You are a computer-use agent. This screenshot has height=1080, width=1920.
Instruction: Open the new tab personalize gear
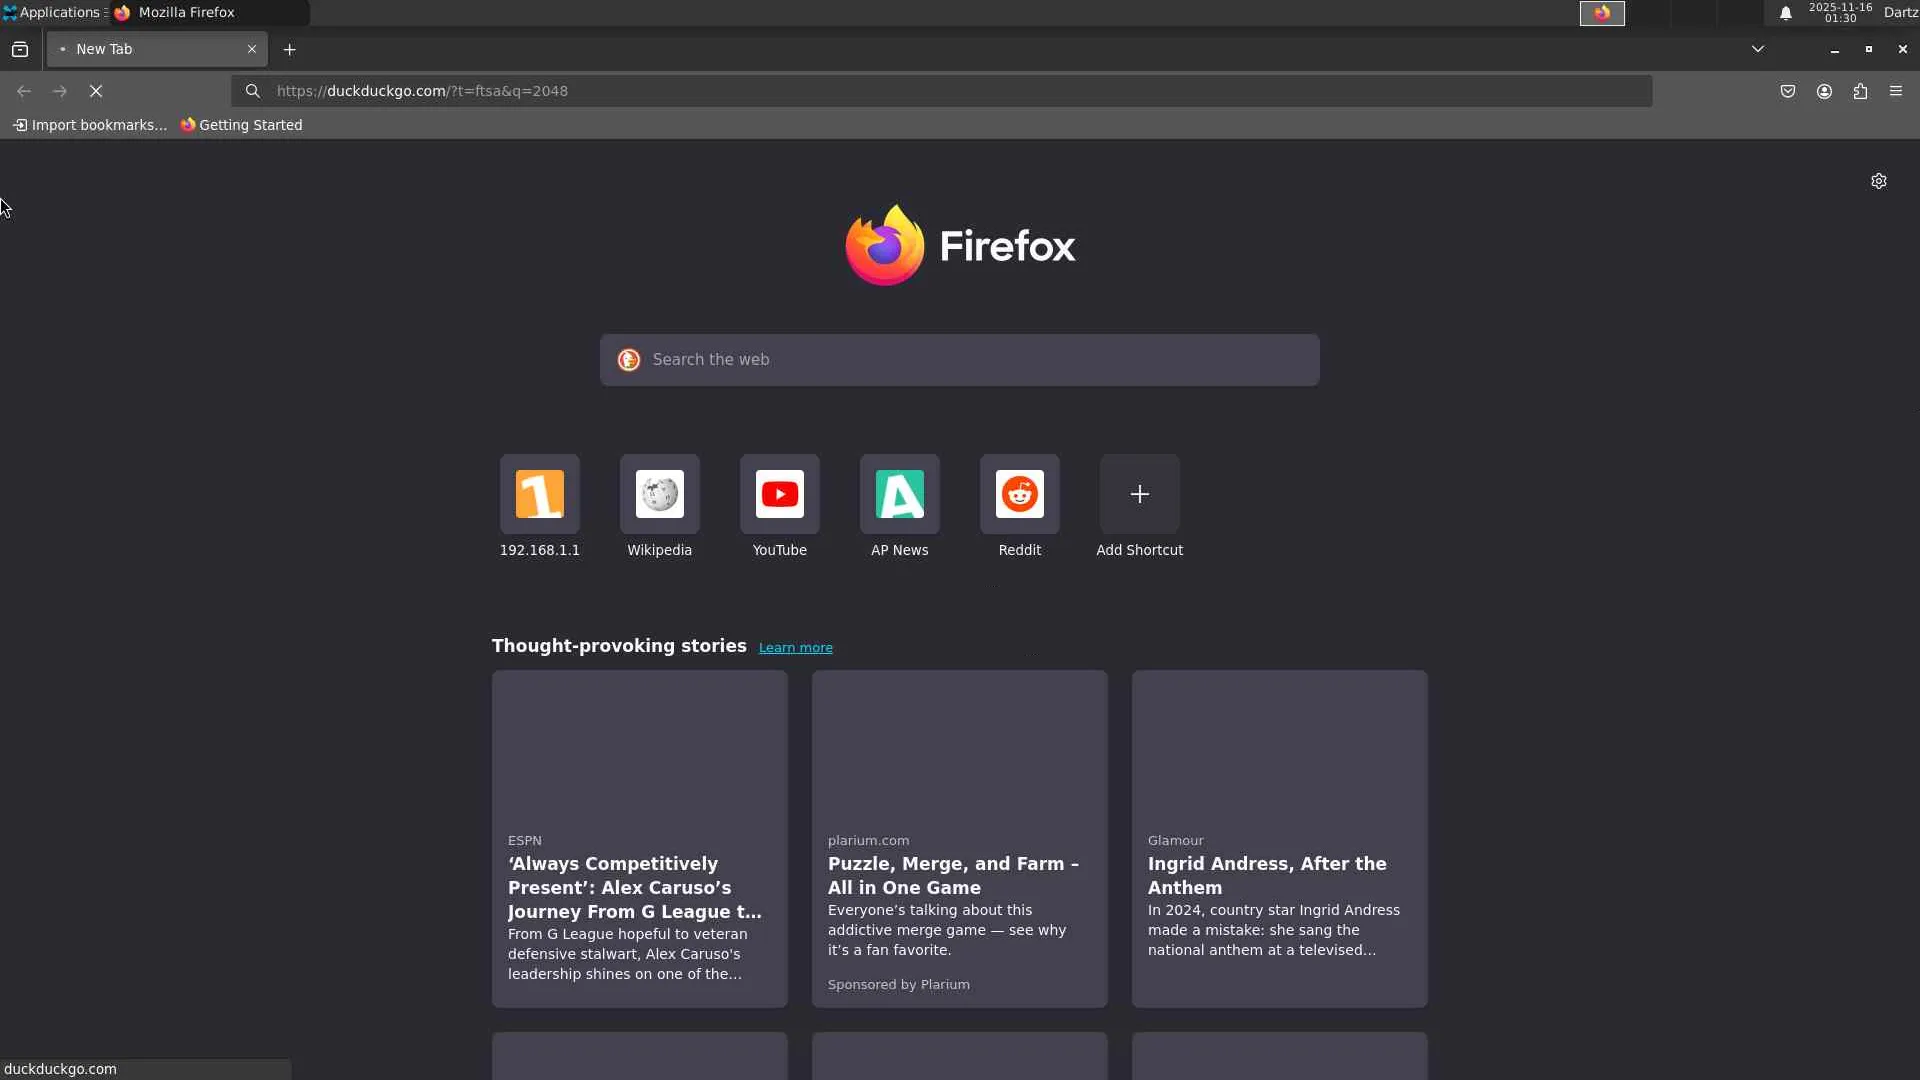[x=1879, y=181]
